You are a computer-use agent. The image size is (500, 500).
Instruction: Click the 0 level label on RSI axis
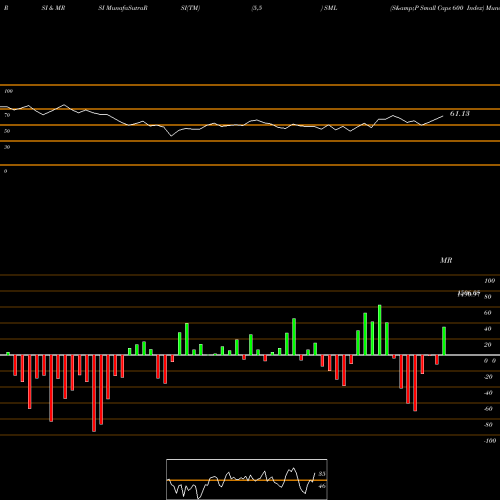tap(5, 171)
